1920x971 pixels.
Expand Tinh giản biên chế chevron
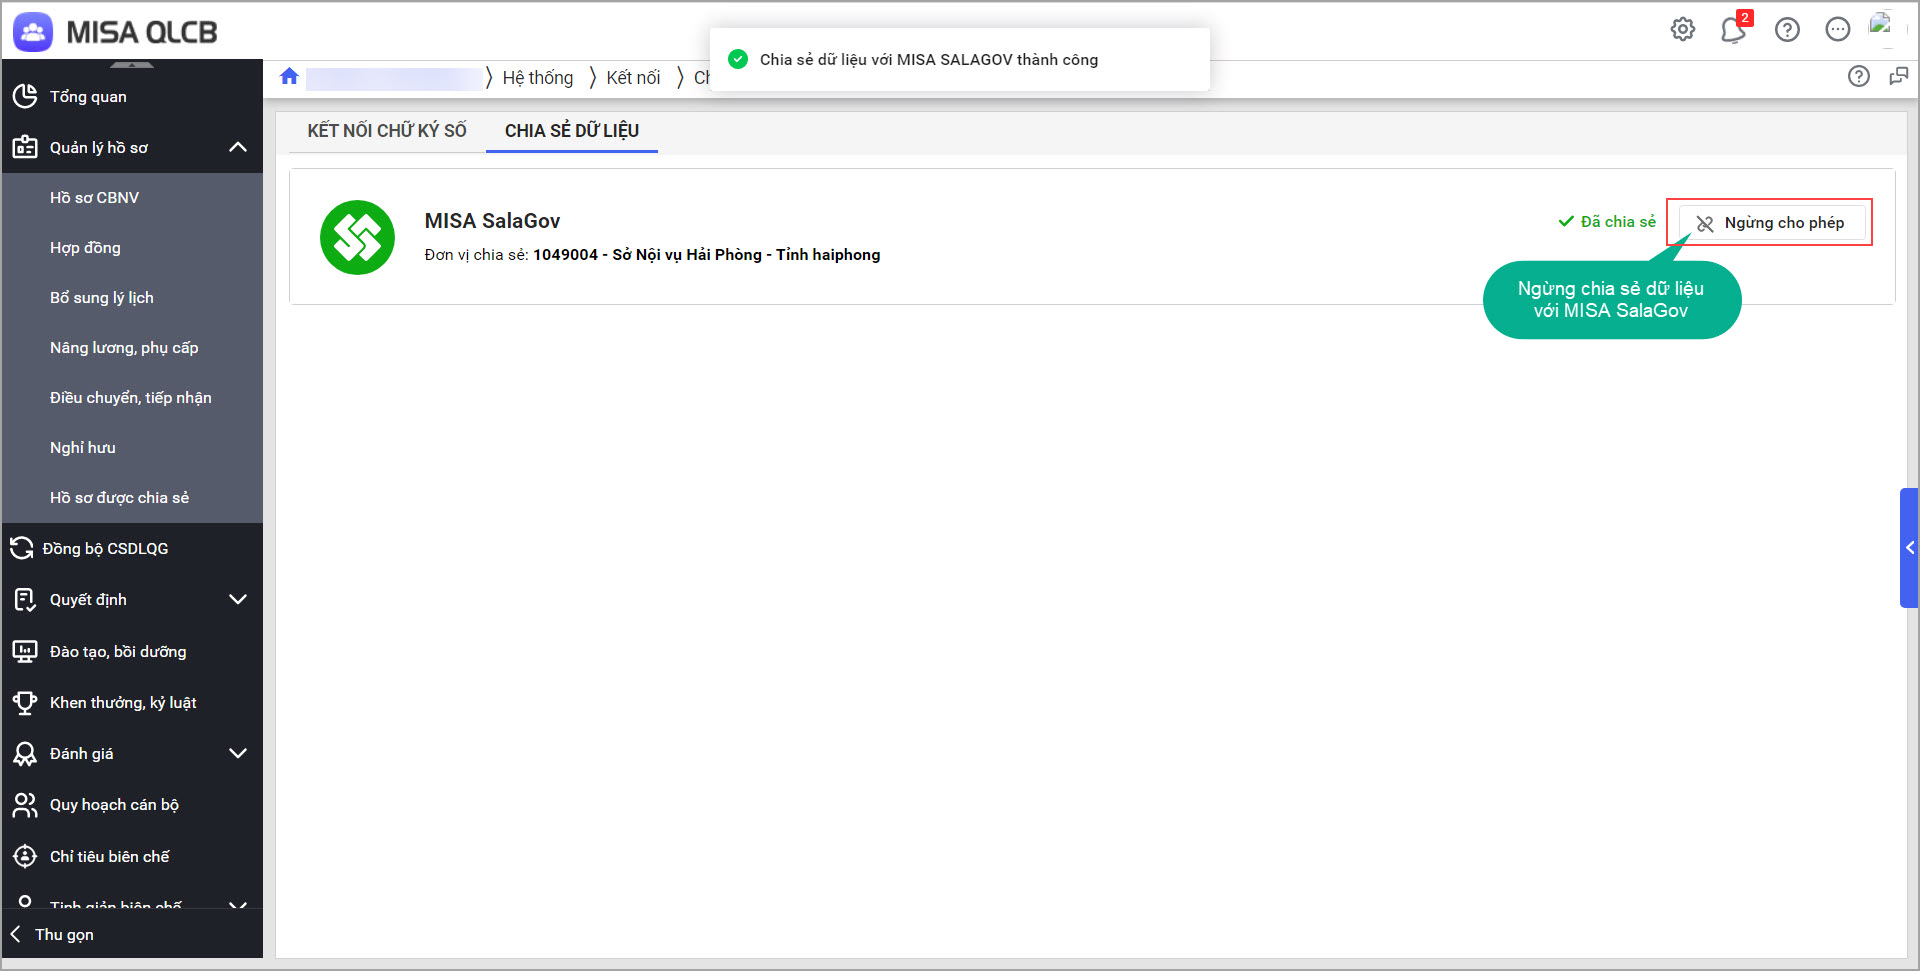coord(238,904)
